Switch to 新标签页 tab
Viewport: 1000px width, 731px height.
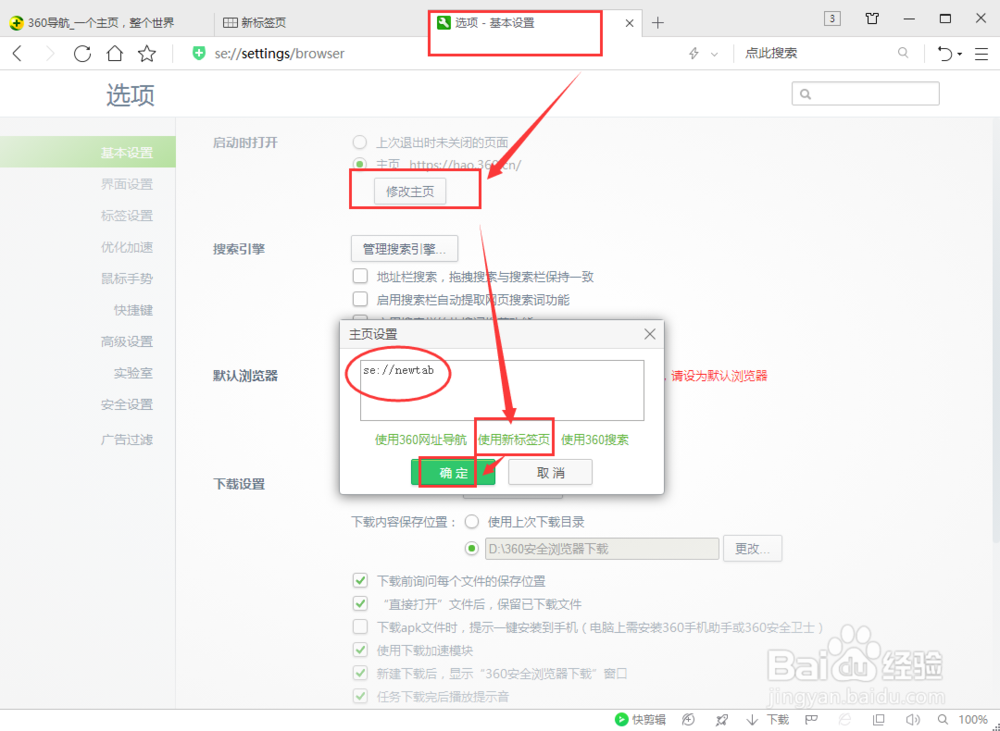point(255,23)
